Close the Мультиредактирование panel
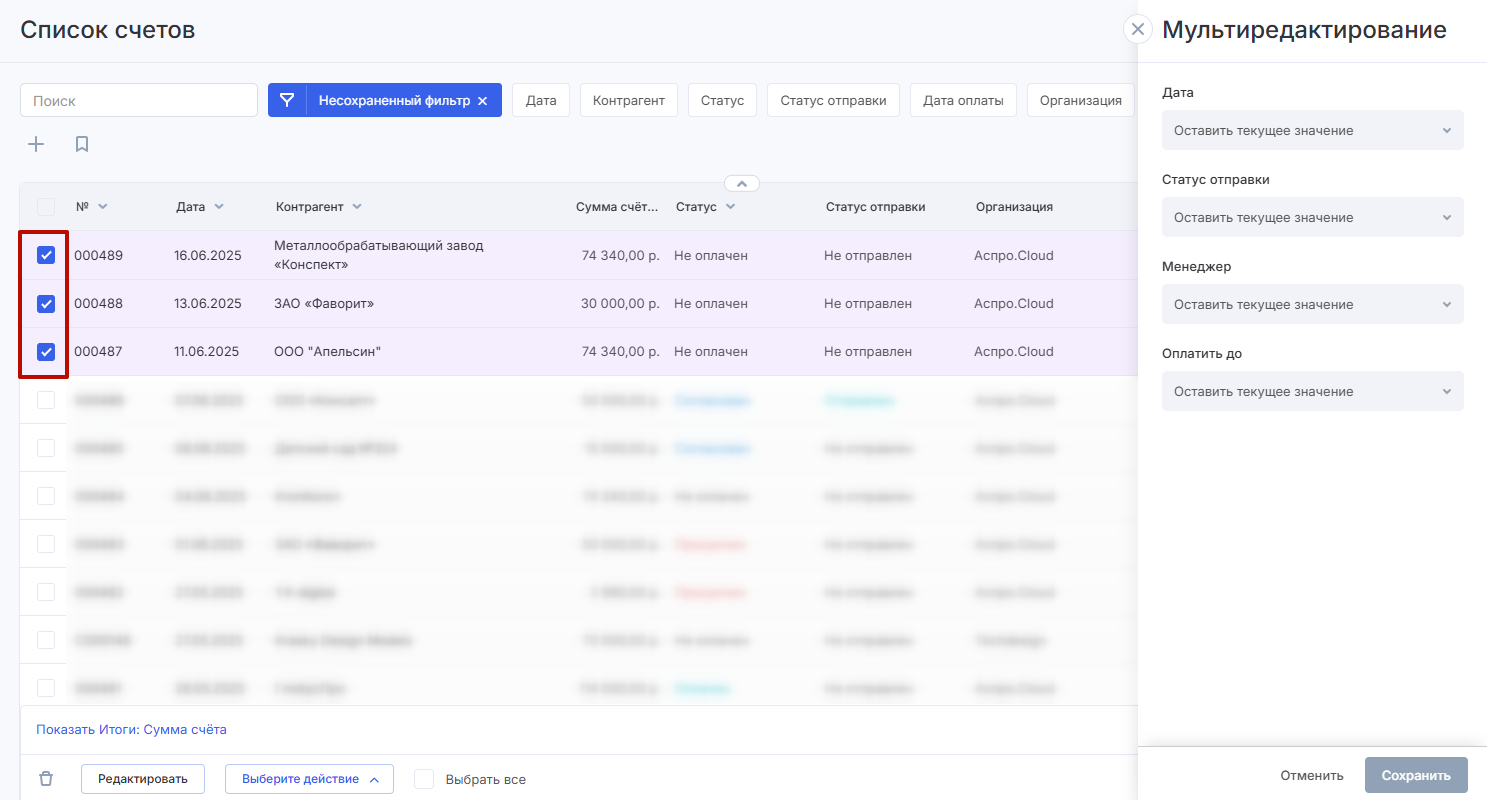 point(1137,29)
